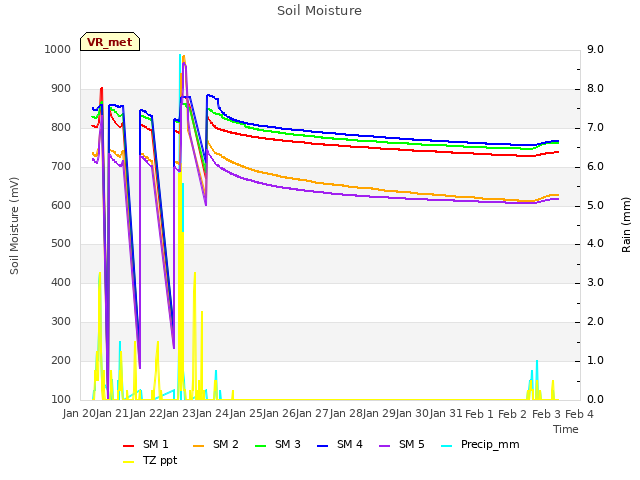Screen dimensions: 640x480
Task: Select the SM 3 legend label
Action: [288, 444]
